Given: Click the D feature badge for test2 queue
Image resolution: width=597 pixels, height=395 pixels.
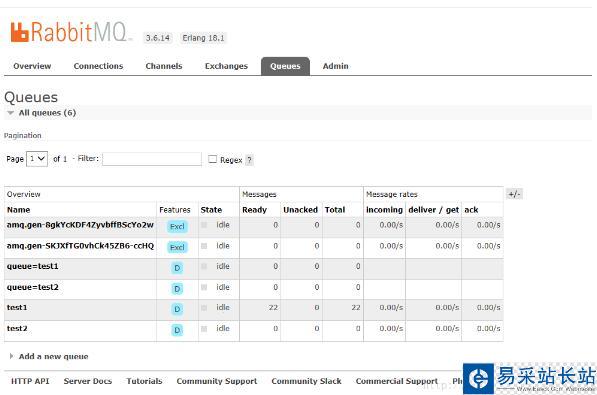Looking at the screenshot, I should click(177, 330).
